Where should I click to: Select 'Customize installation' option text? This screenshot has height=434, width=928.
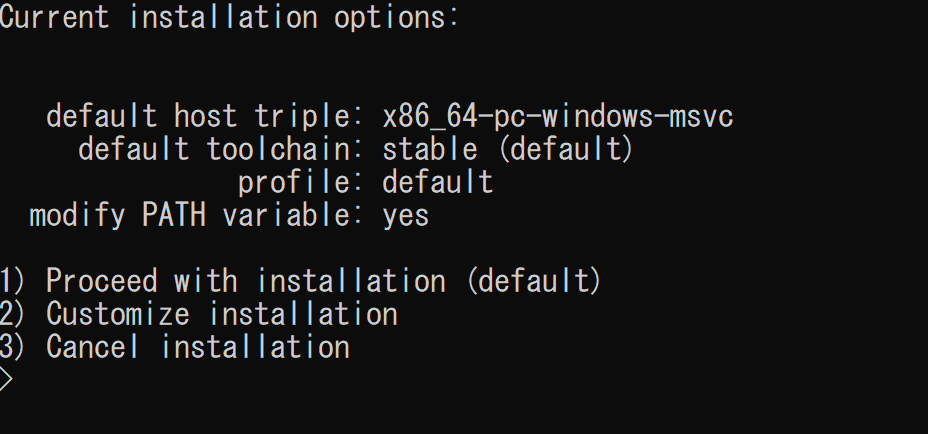pos(222,314)
